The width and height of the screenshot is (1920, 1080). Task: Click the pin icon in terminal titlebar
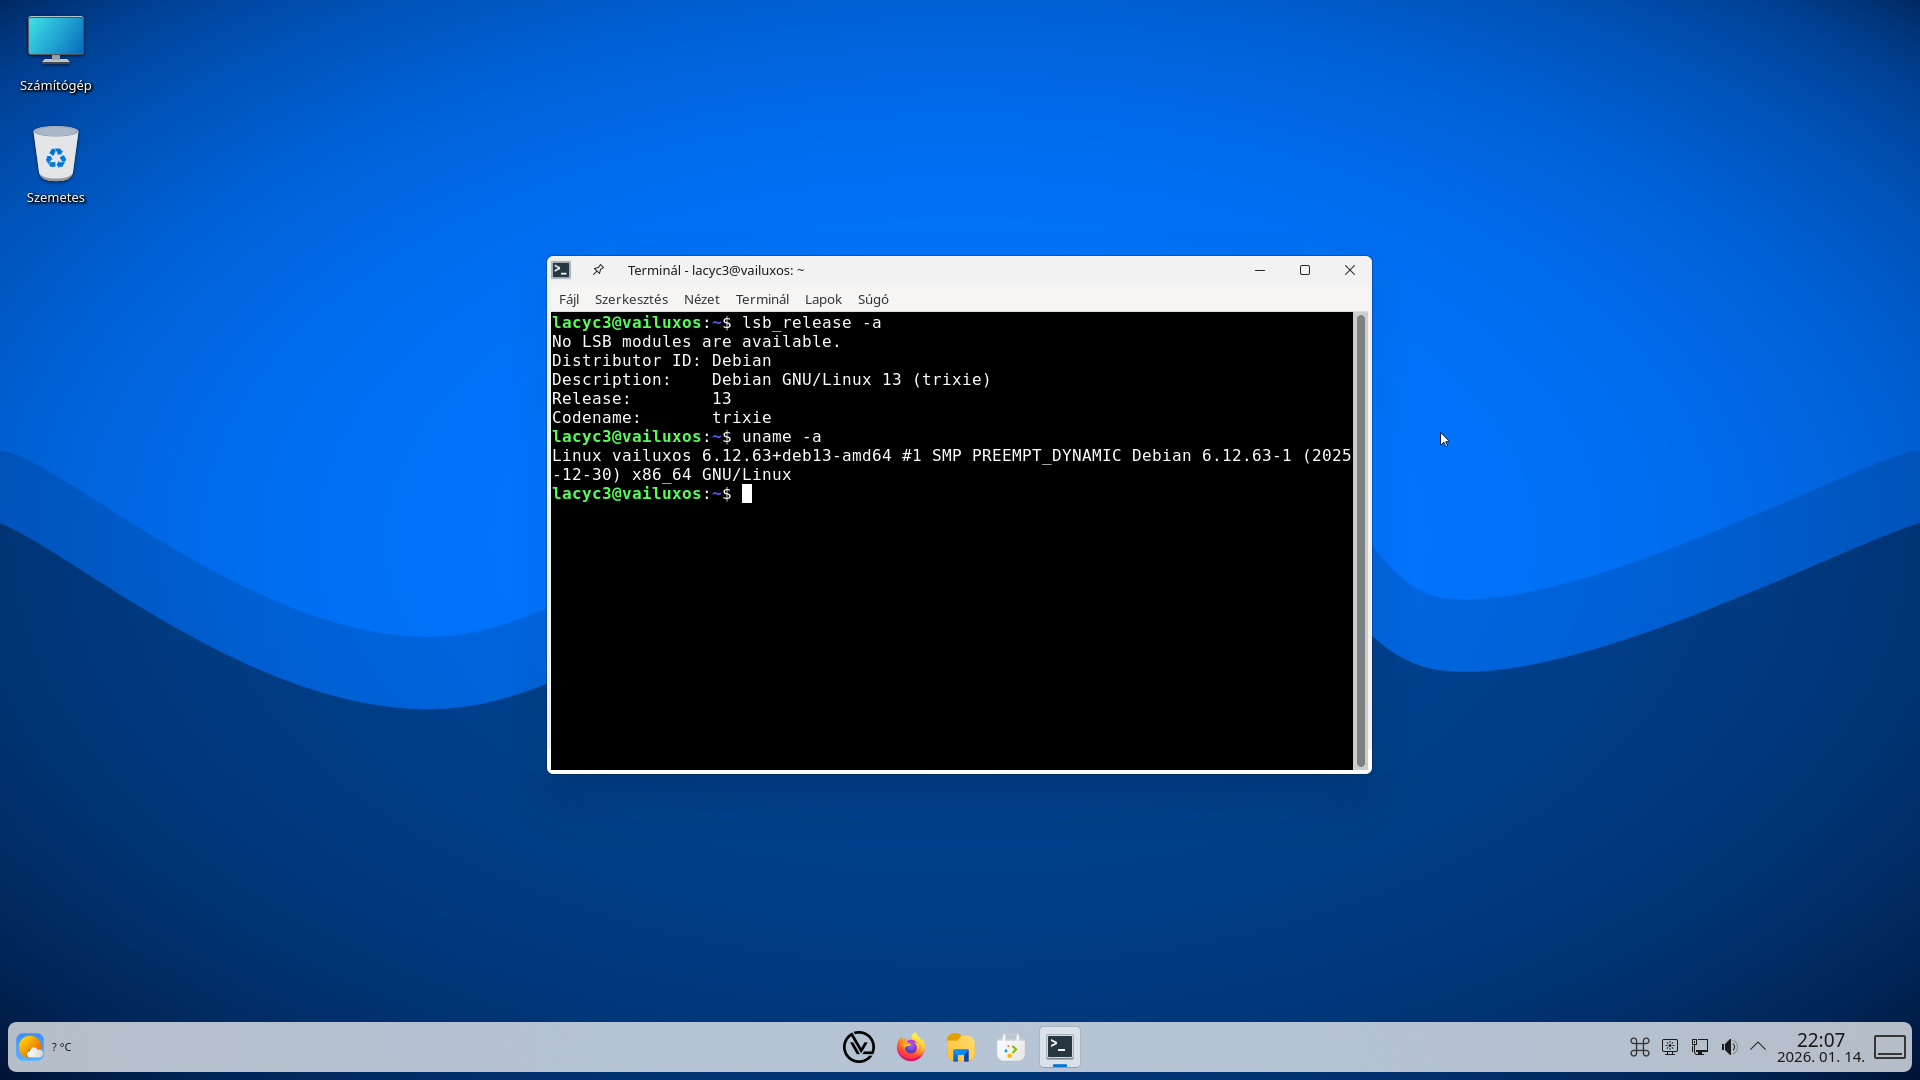click(x=598, y=270)
